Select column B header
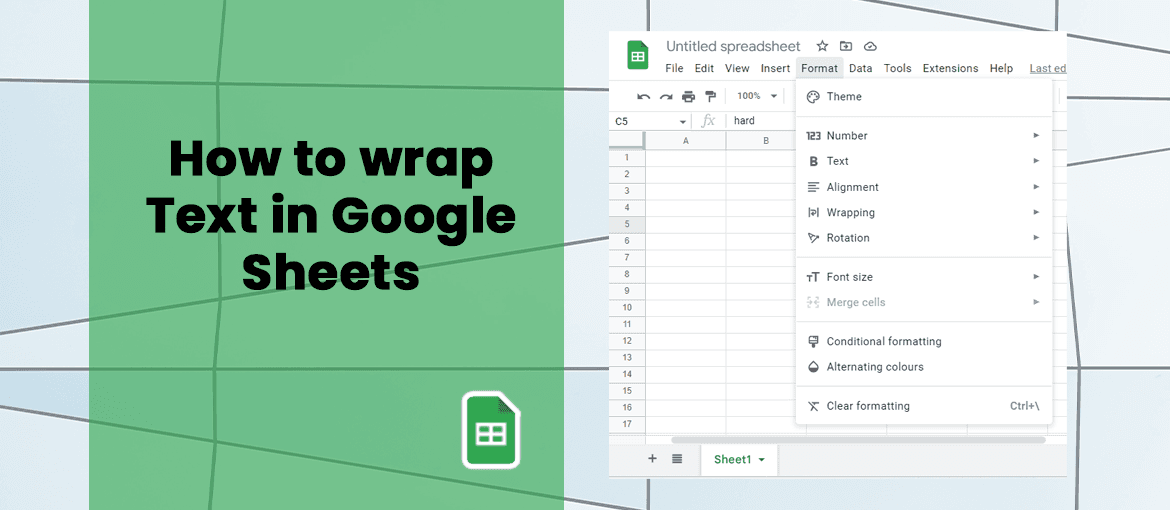Image resolution: width=1170 pixels, height=510 pixels. point(766,140)
